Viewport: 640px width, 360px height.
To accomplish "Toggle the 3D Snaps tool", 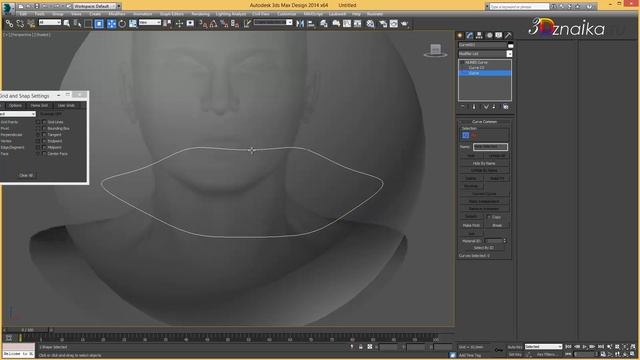I will click(203, 24).
